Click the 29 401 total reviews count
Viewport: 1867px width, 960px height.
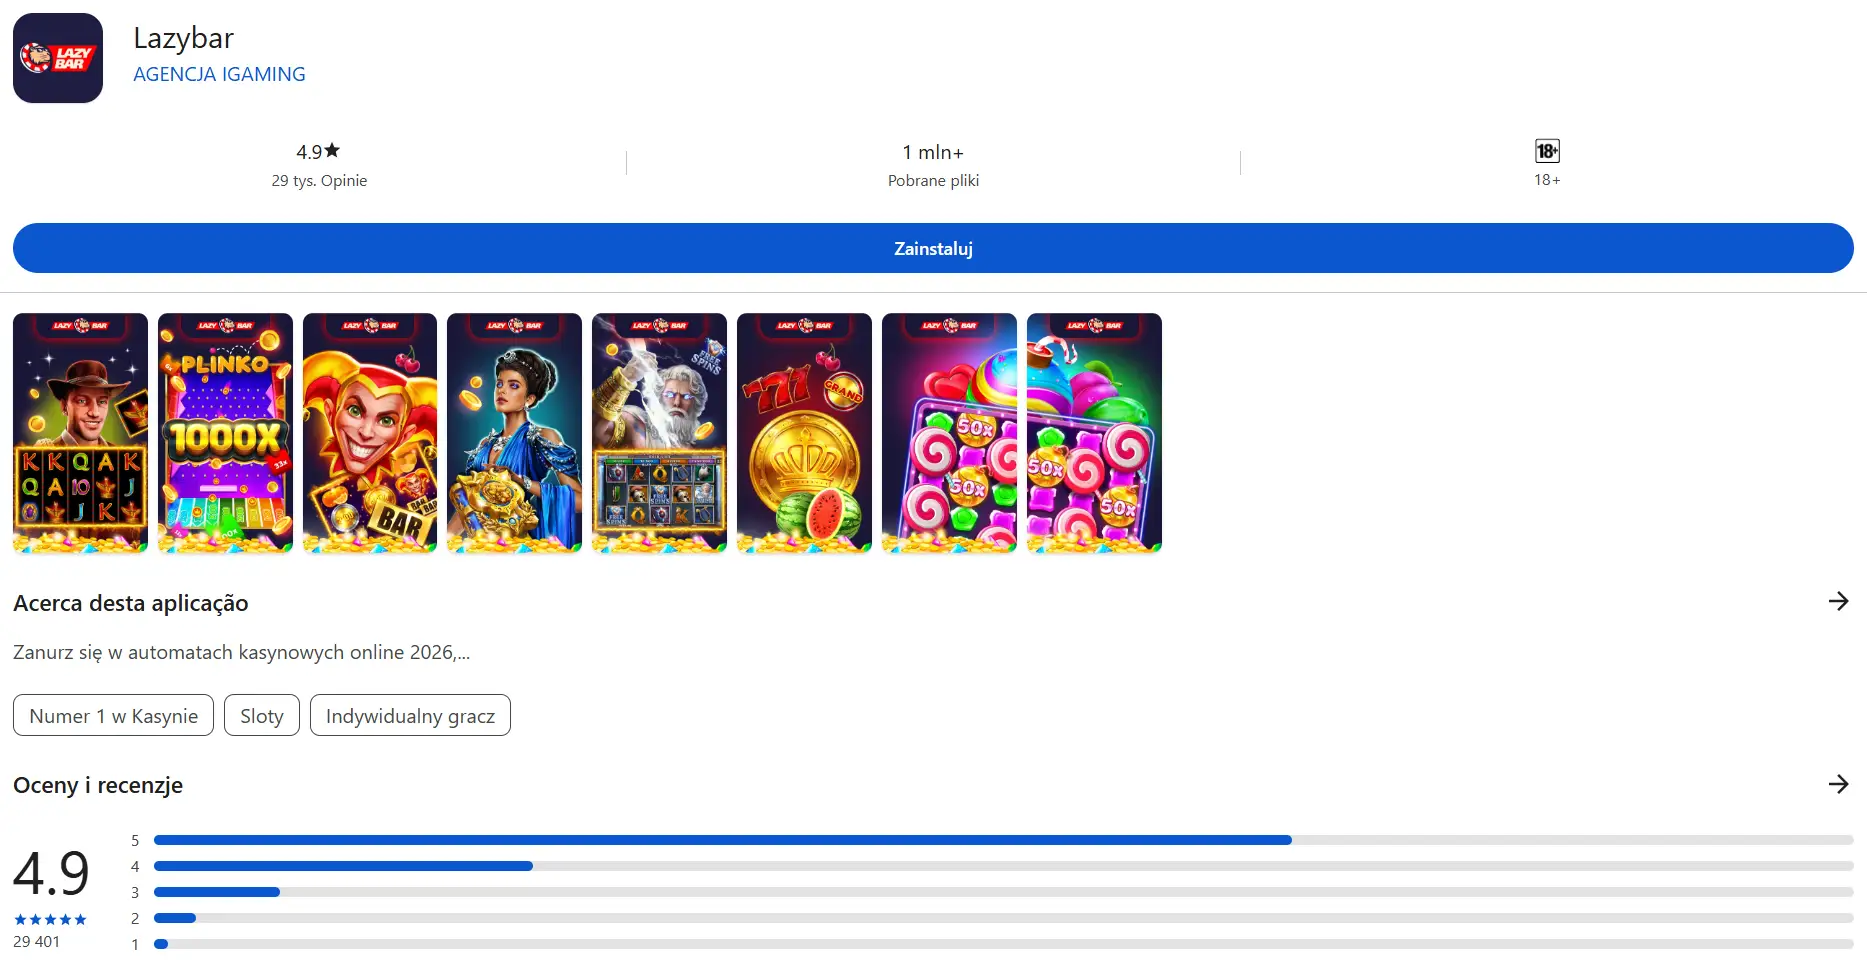(x=37, y=942)
